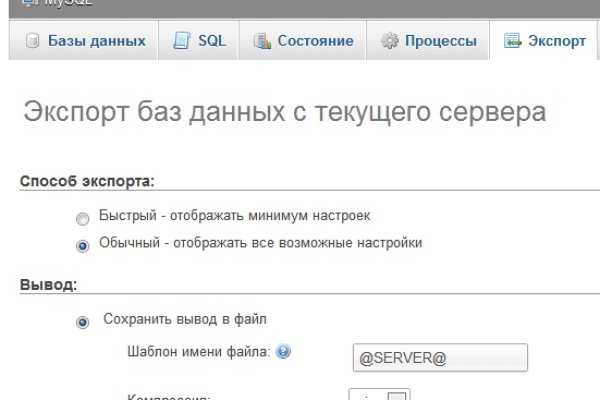Click the MySQL text in the header bar
600x400 pixels.
pyautogui.click(x=49, y=4)
